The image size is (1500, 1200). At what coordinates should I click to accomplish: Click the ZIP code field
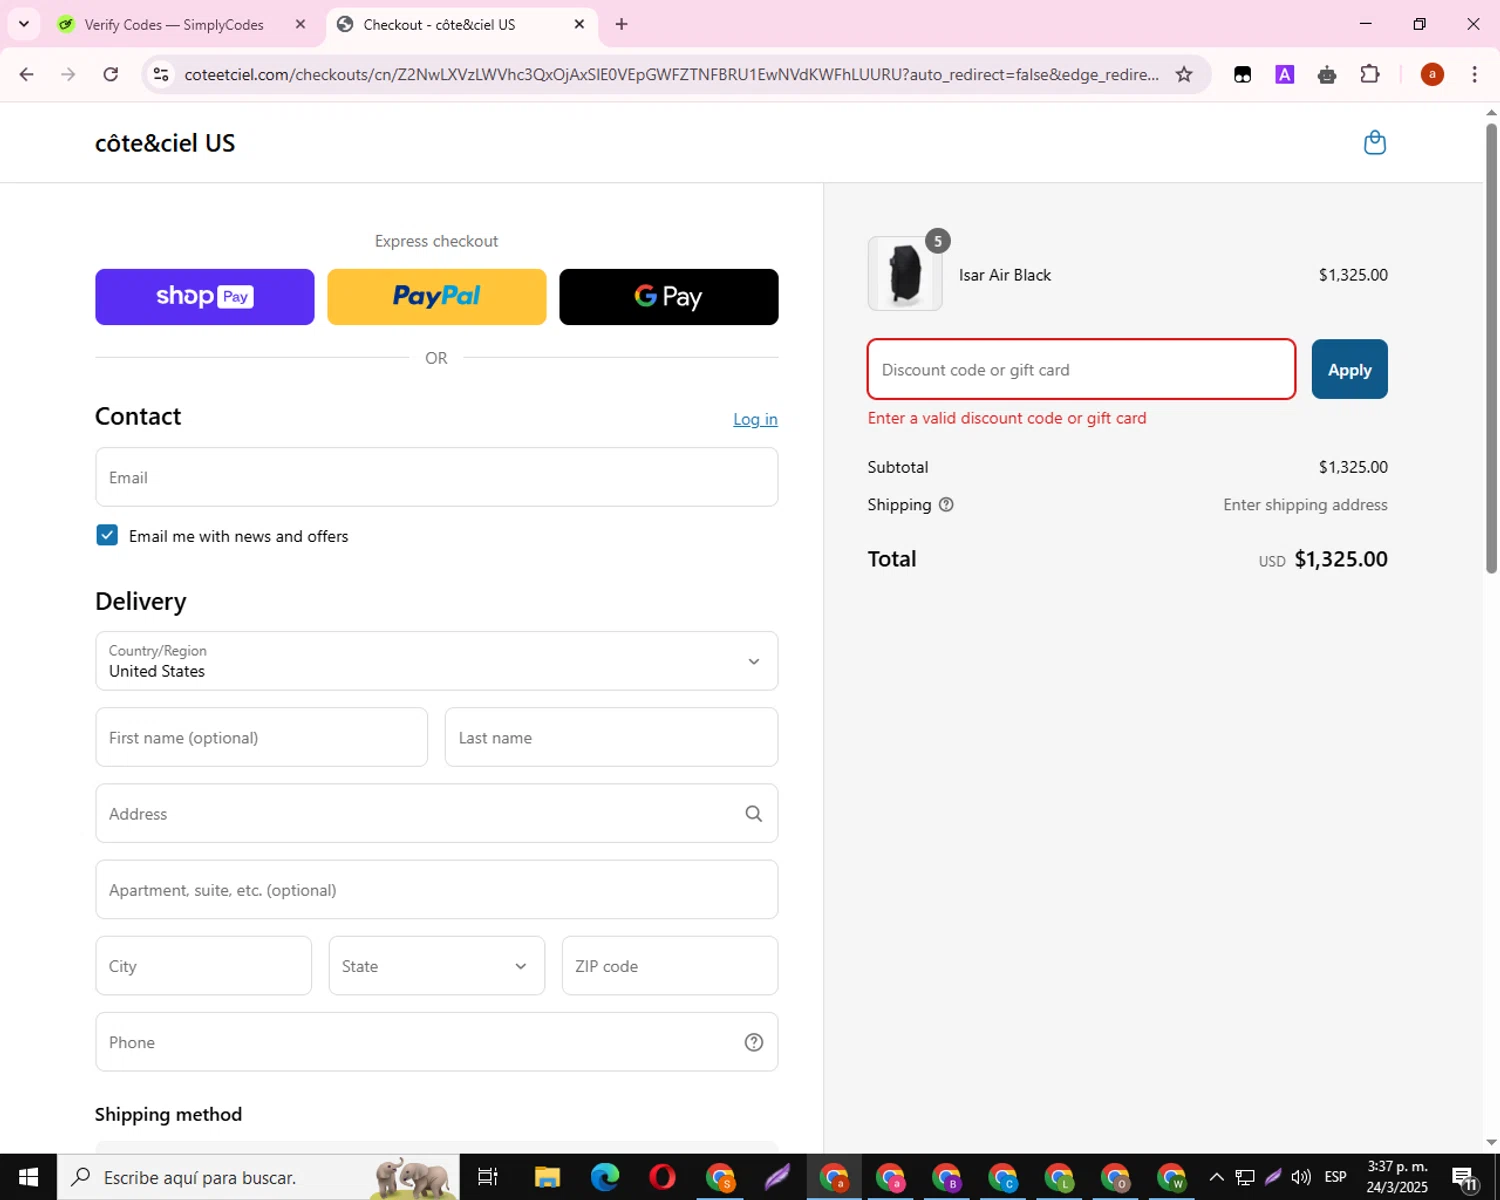pyautogui.click(x=670, y=965)
